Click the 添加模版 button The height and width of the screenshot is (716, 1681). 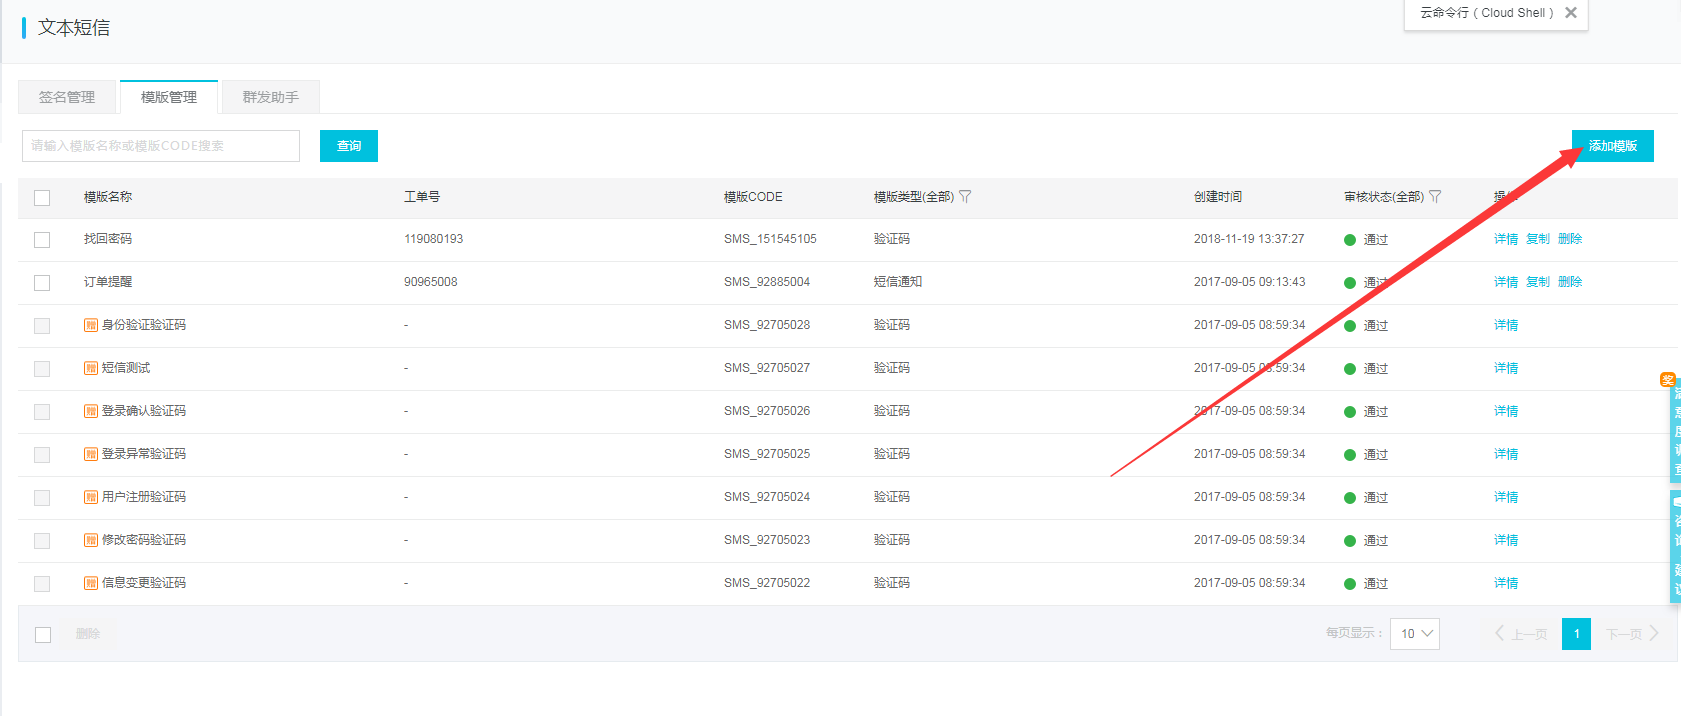coord(1612,146)
